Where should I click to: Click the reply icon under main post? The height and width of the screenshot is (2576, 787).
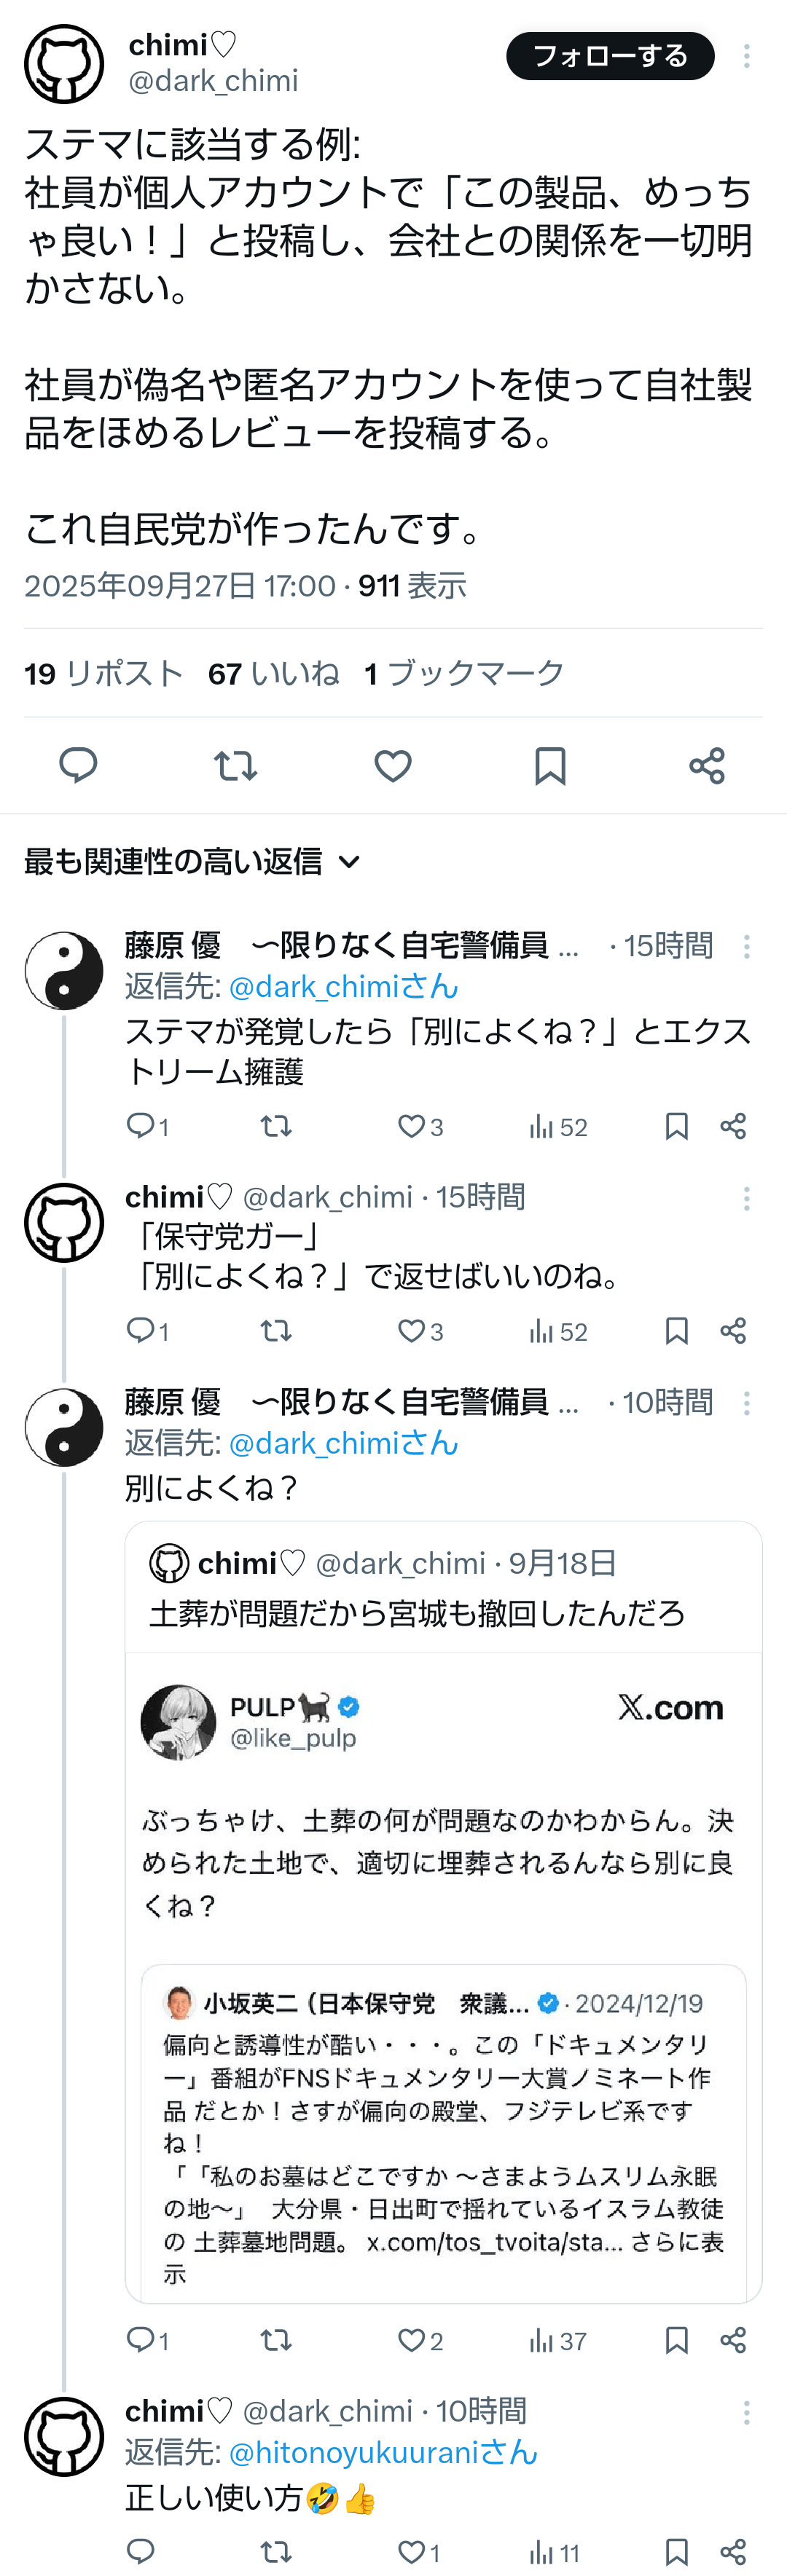point(78,765)
